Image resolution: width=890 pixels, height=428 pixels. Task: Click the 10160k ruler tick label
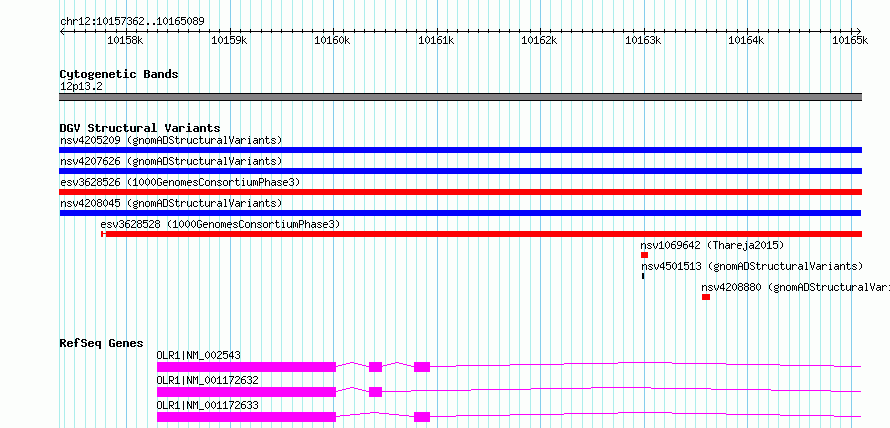click(x=332, y=40)
